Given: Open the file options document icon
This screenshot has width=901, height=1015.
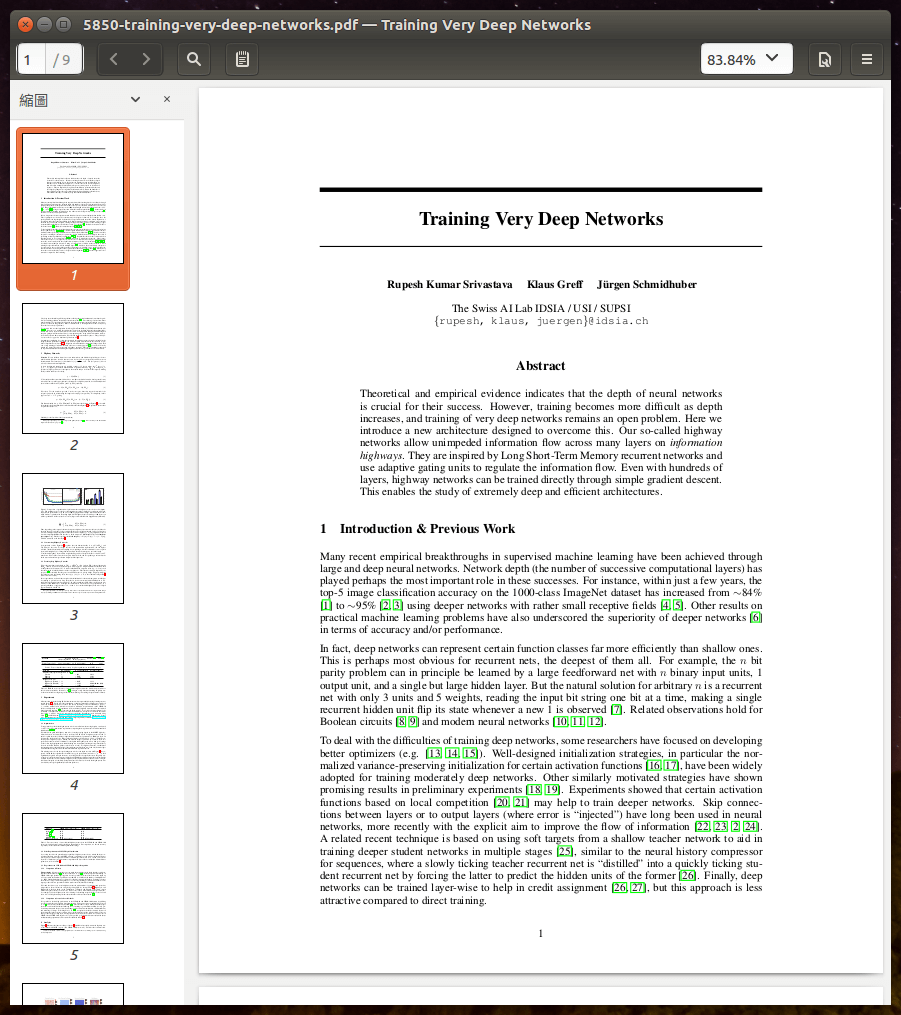Looking at the screenshot, I should (824, 60).
